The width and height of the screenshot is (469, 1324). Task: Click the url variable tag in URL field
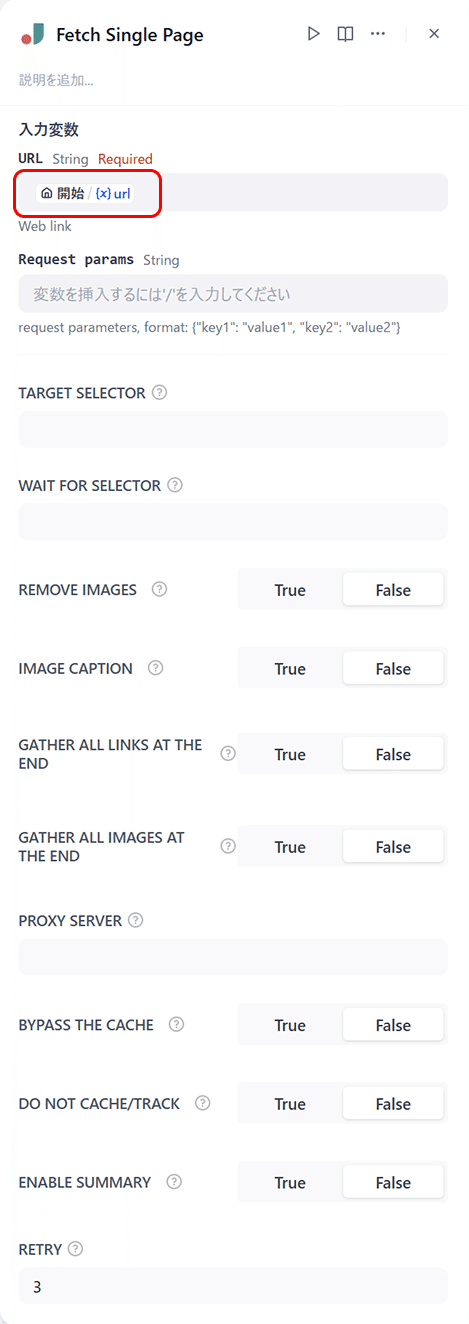113,193
